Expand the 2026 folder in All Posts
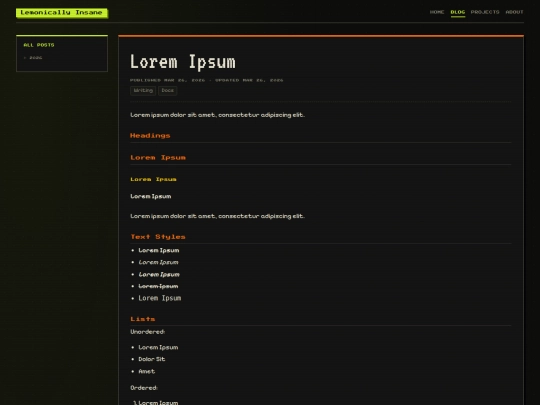The height and width of the screenshot is (405, 540). 33,58
